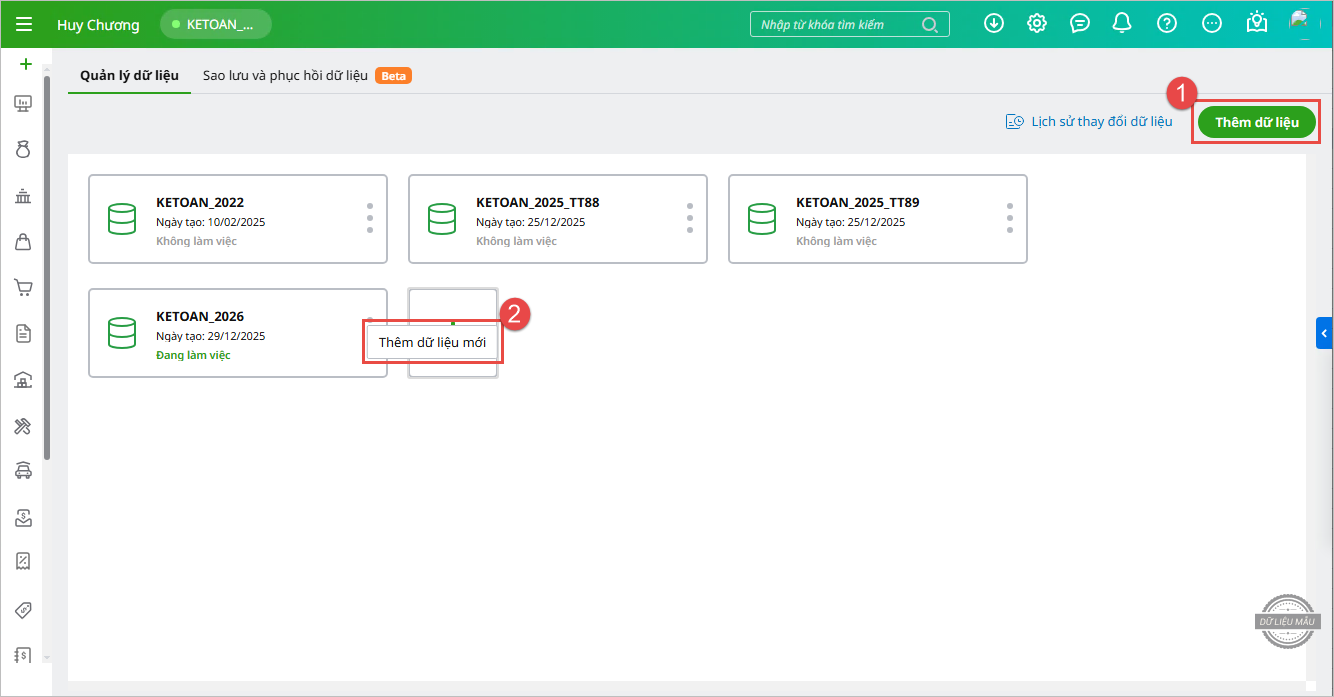This screenshot has width=1334, height=697.
Task: Open the KETOAN database selector in header
Action: tap(216, 25)
